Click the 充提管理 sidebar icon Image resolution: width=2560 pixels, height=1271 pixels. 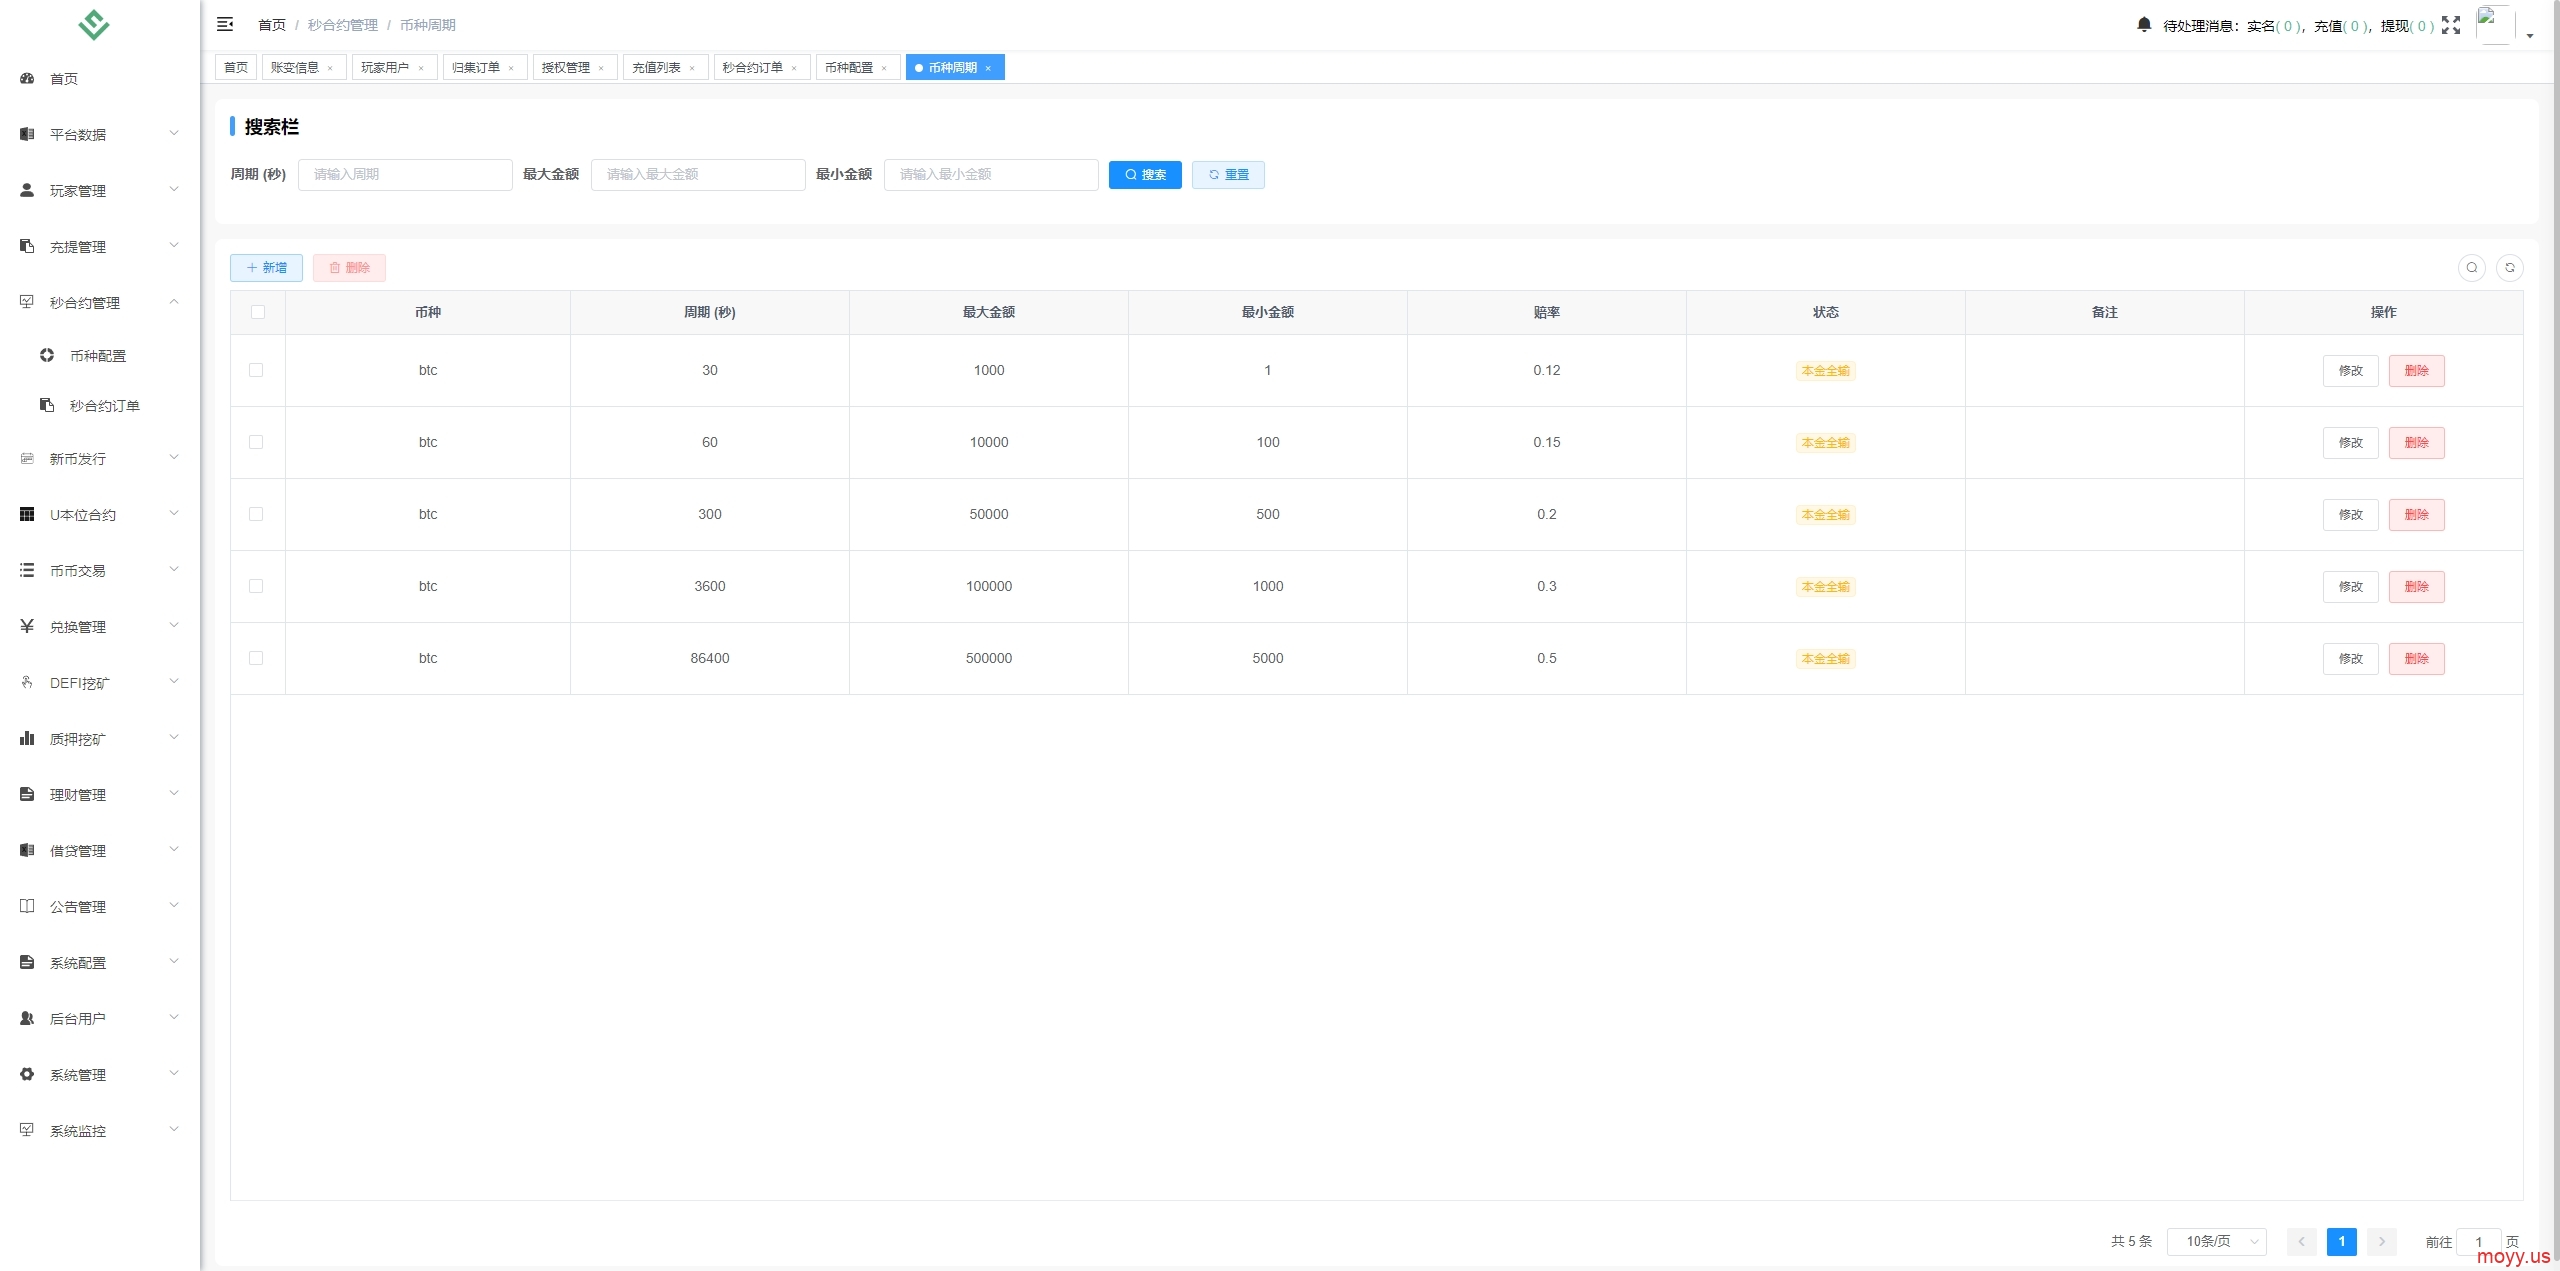click(x=27, y=246)
